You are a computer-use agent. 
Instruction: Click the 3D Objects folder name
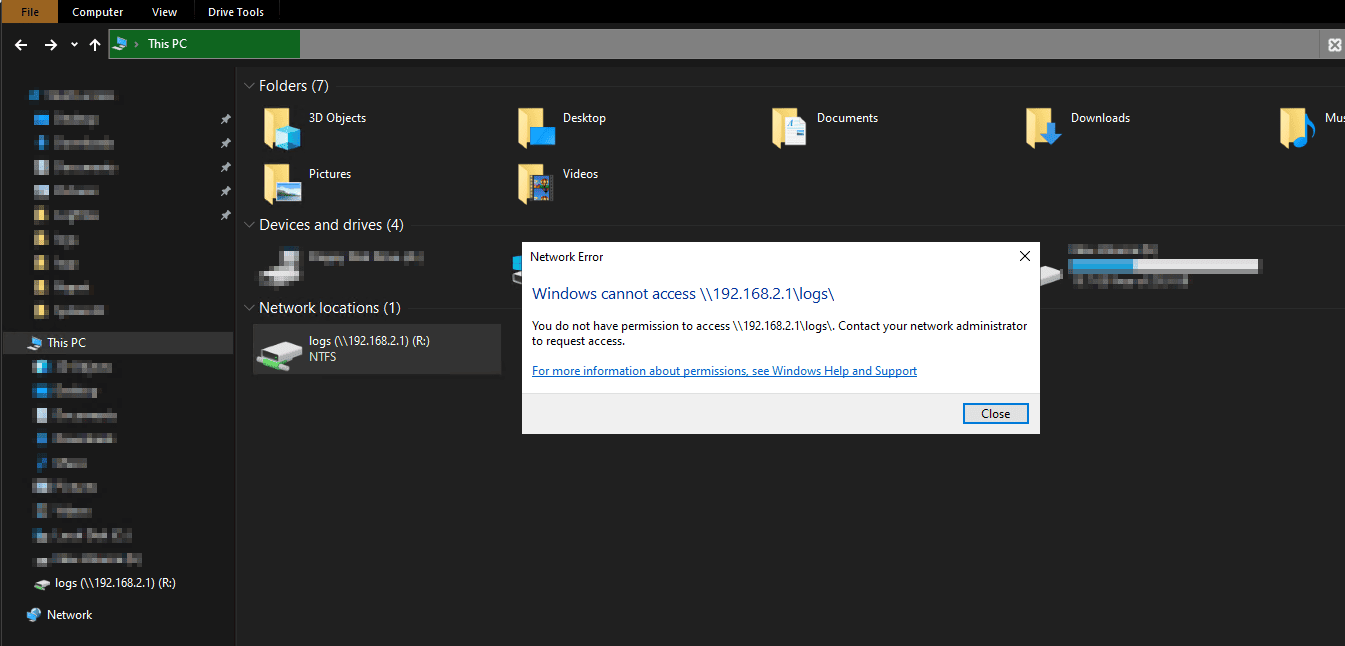[x=337, y=118]
